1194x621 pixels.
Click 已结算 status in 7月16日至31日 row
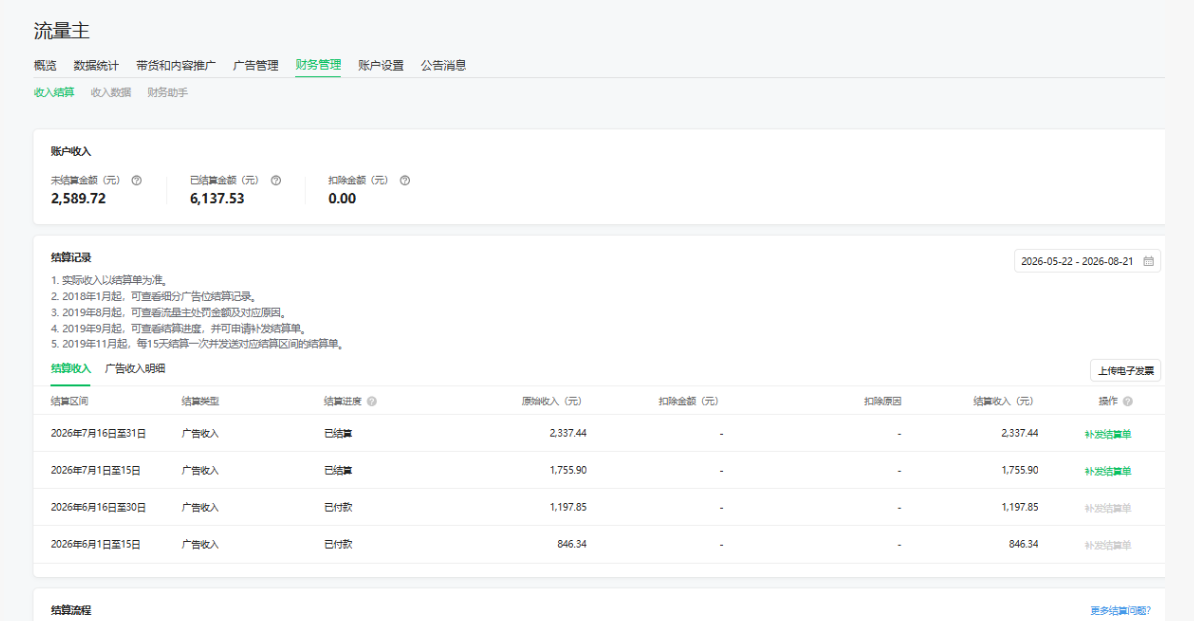(338, 434)
